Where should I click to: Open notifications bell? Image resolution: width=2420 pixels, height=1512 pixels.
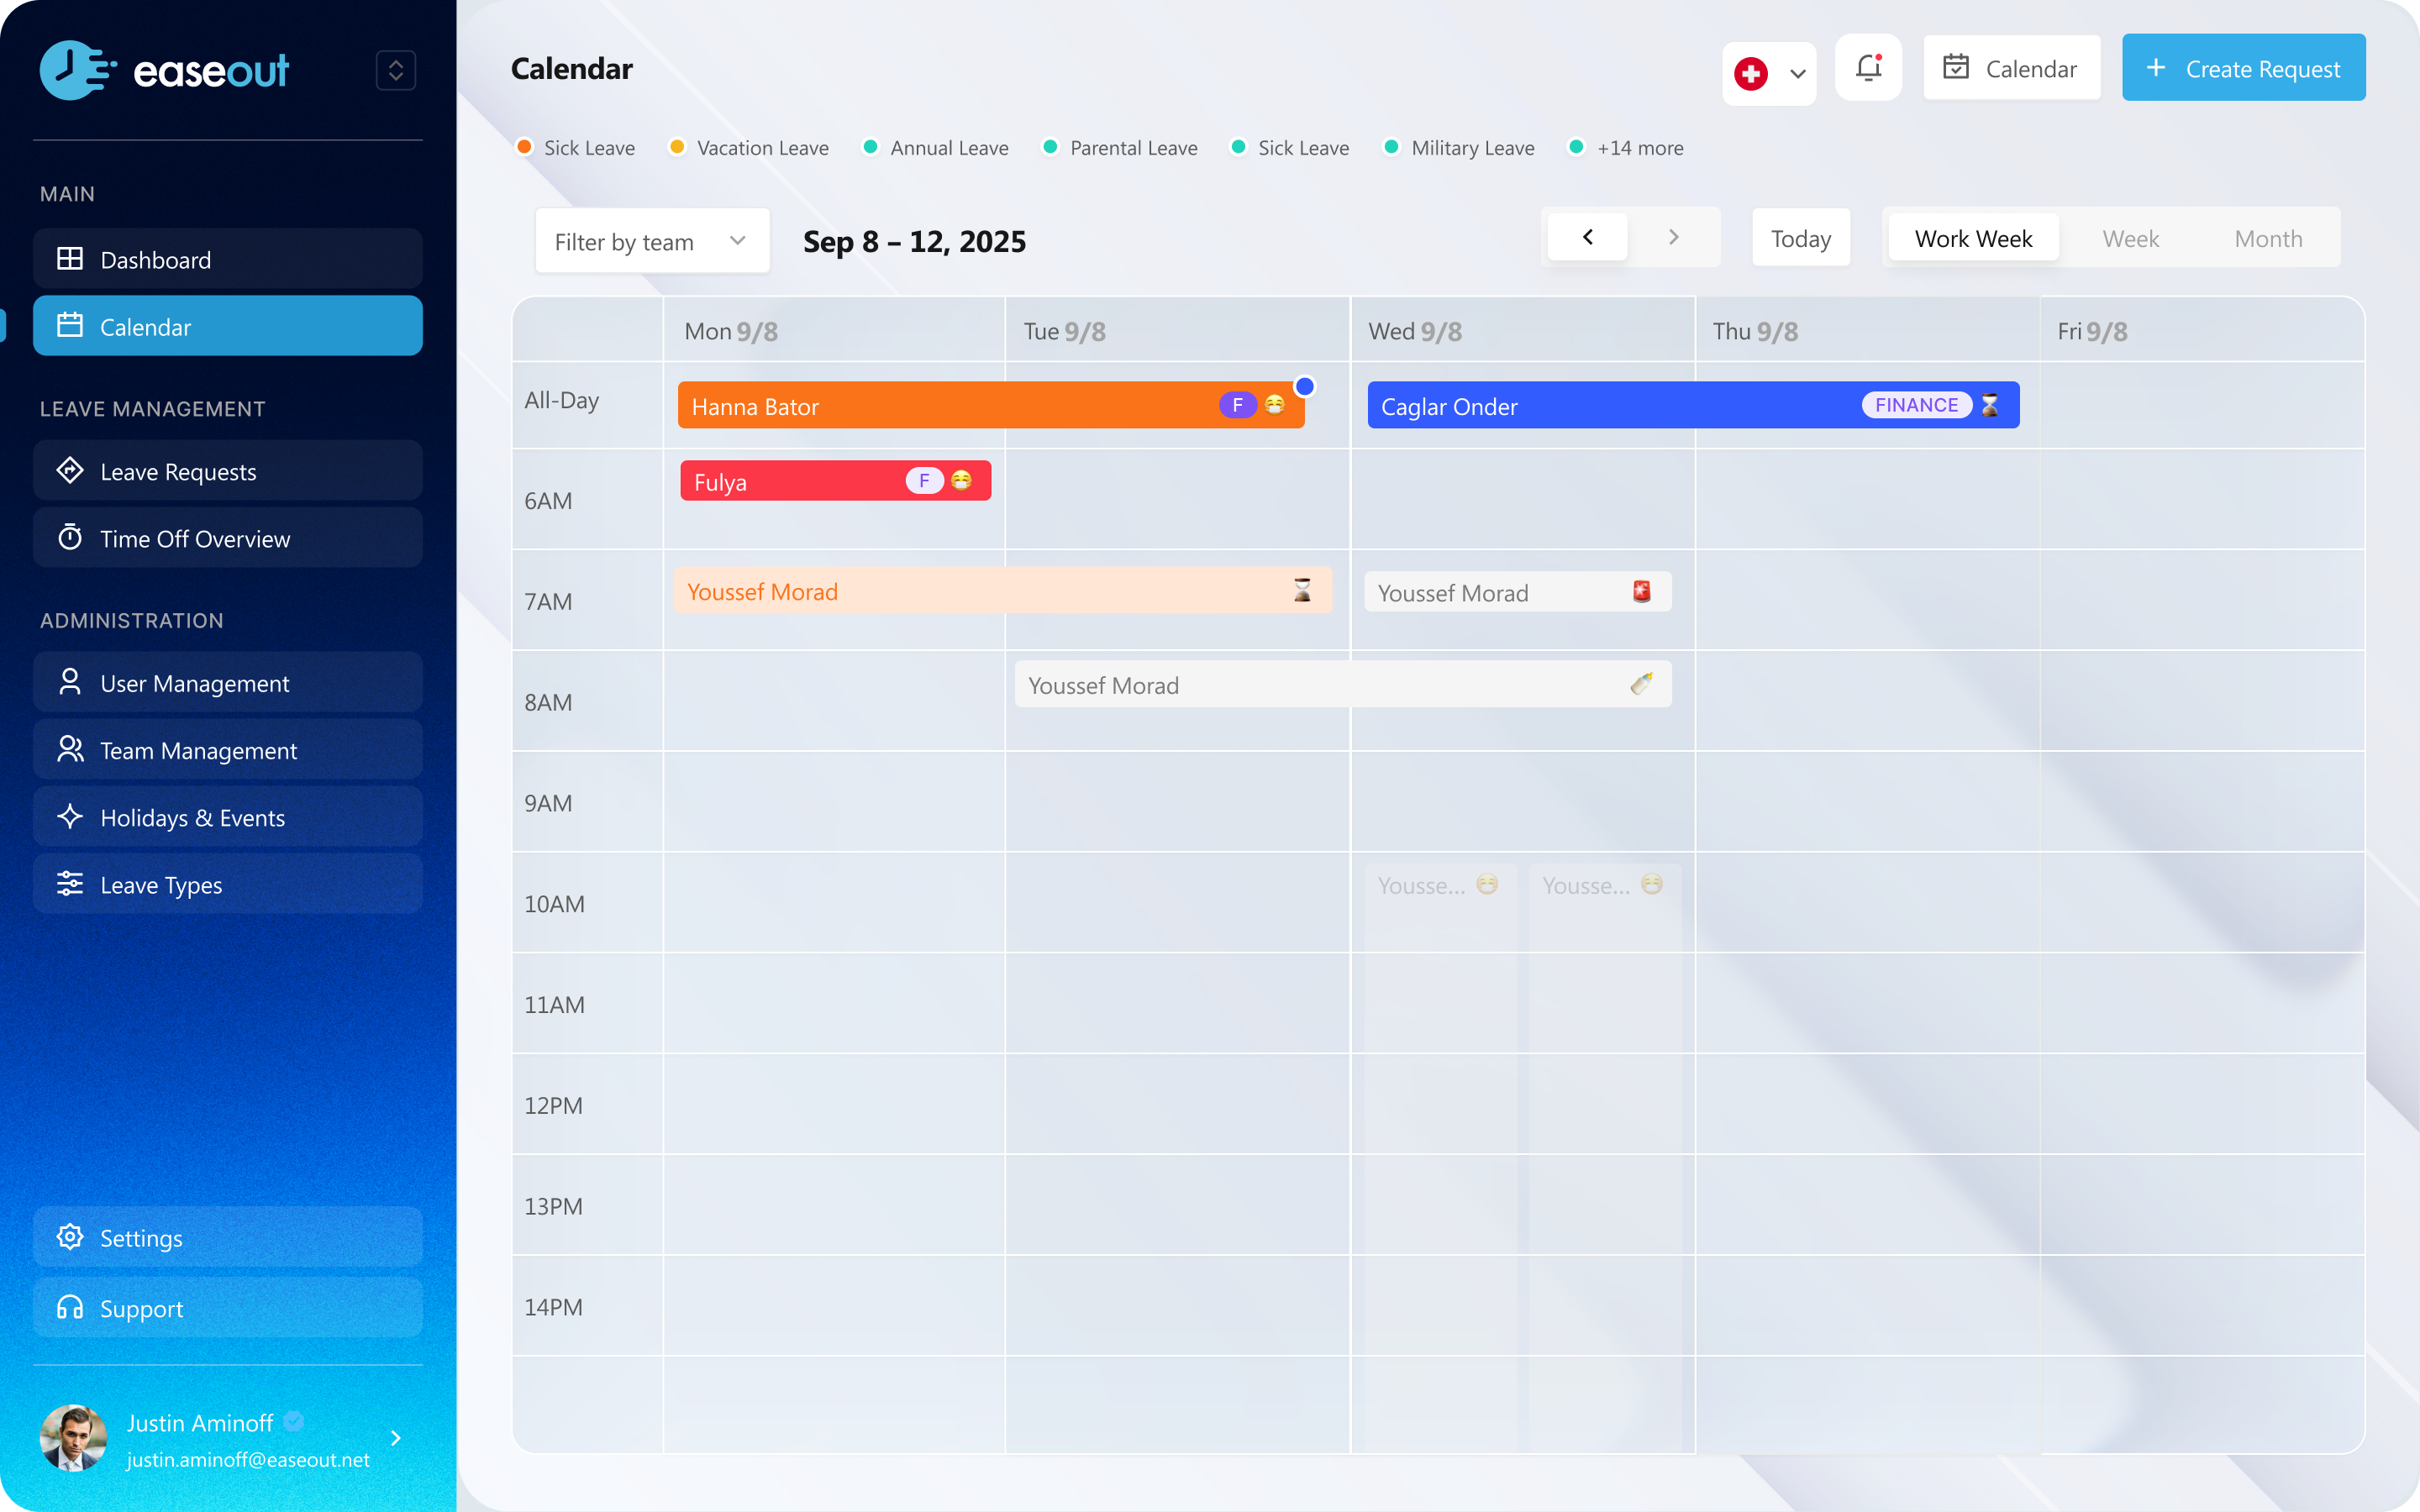(x=1868, y=68)
